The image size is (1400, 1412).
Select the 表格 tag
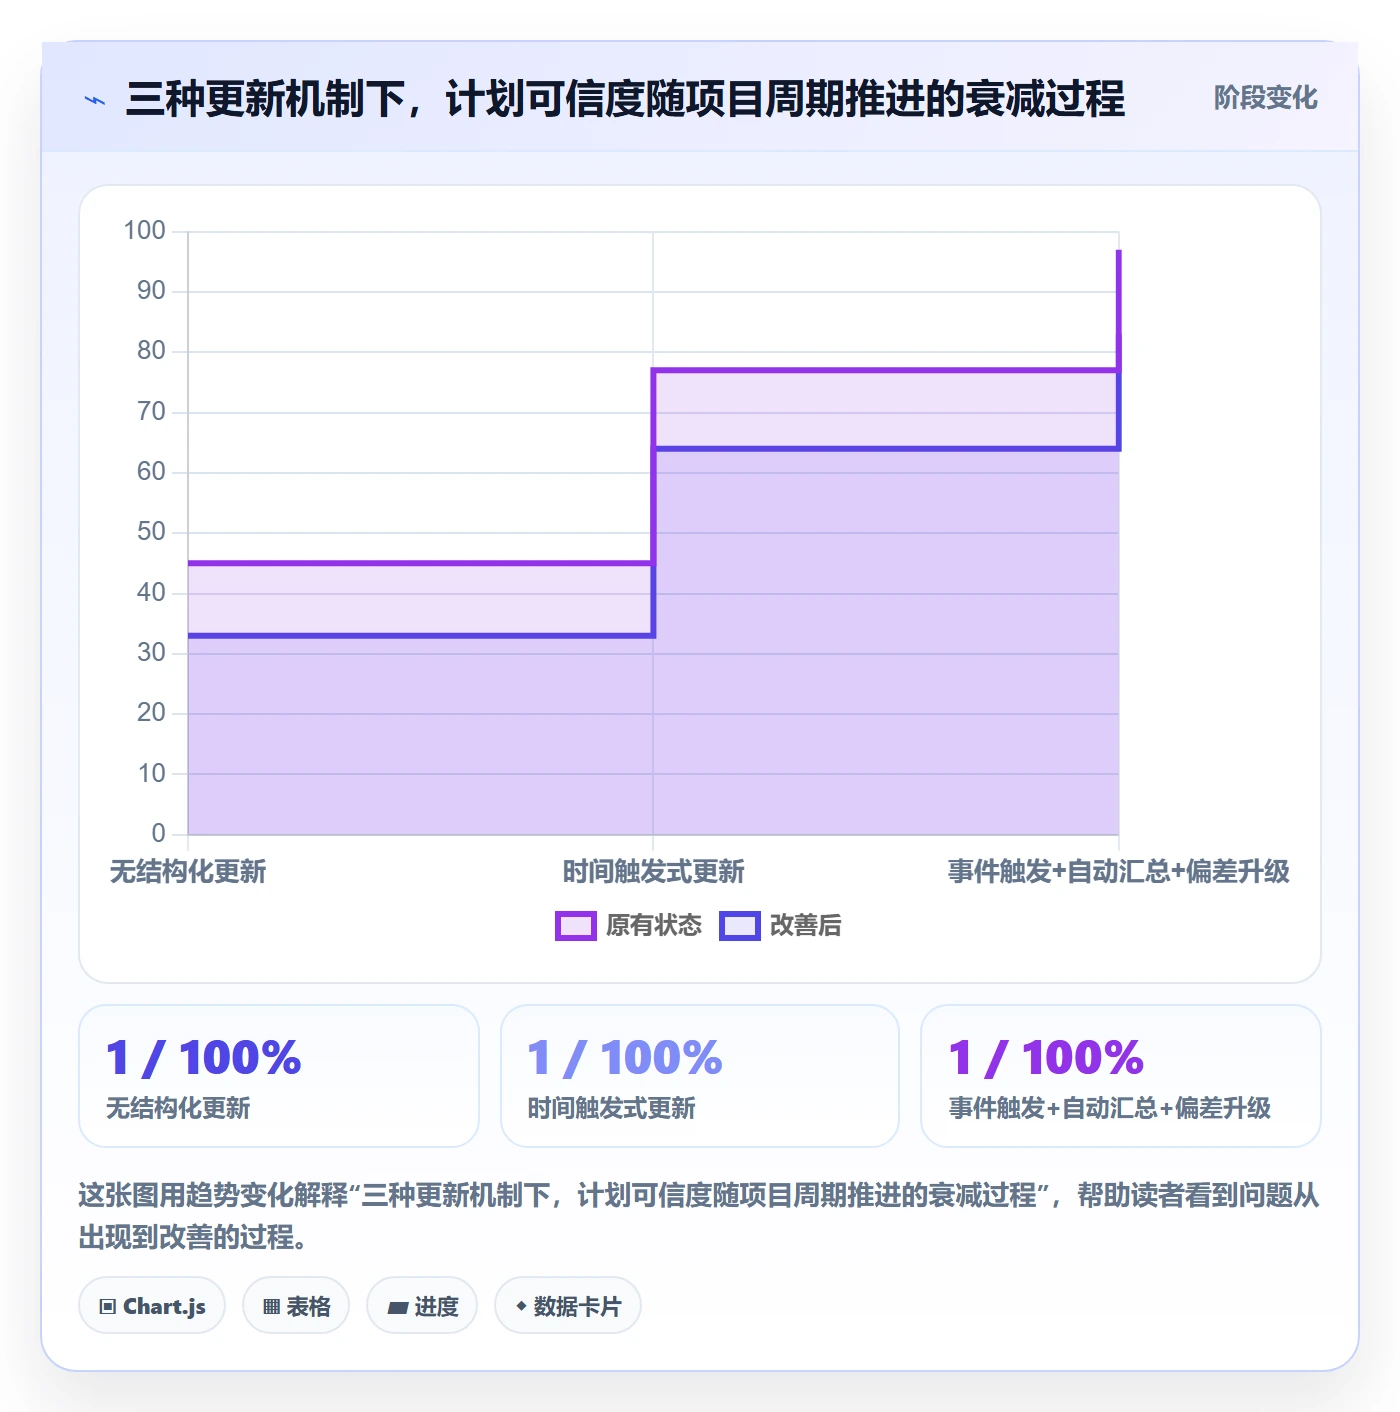pos(296,1306)
